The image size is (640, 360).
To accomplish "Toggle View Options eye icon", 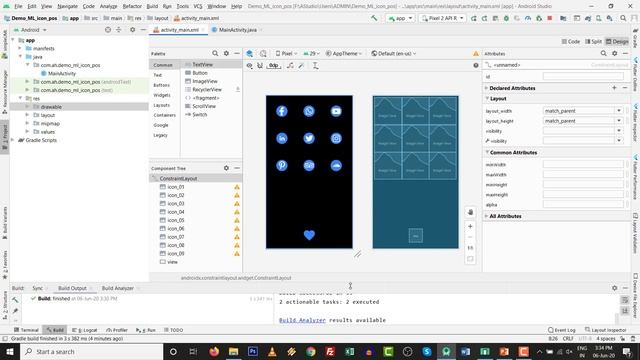I will [249, 66].
